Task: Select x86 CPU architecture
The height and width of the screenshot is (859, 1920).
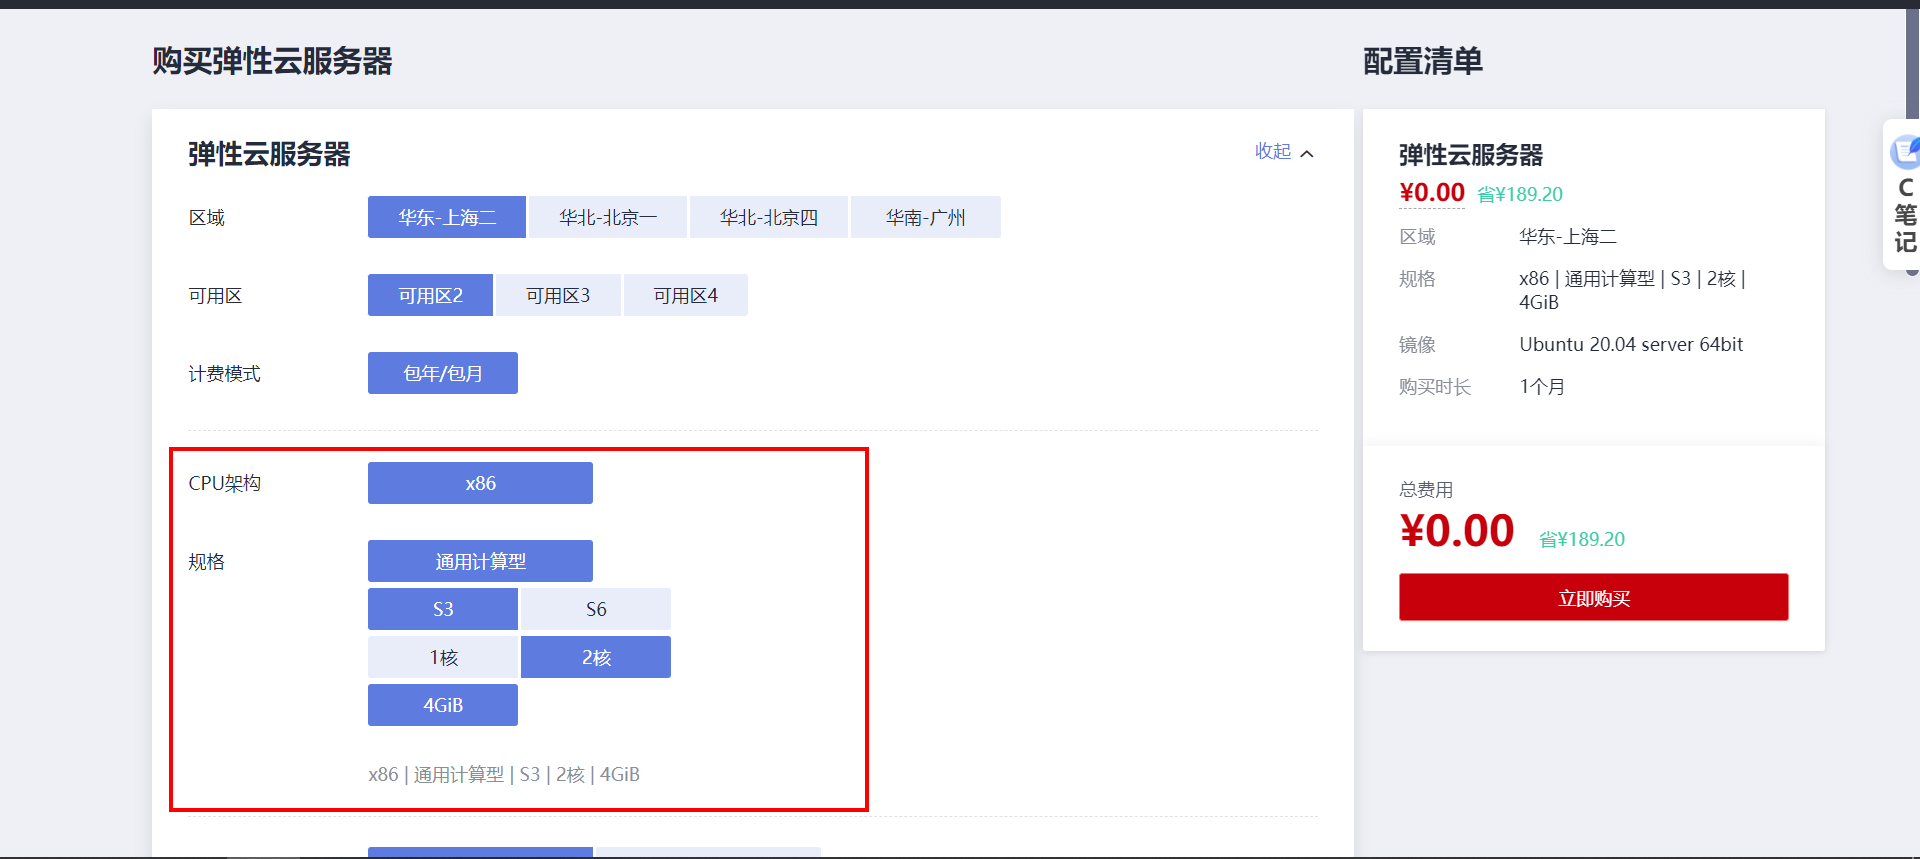Action: click(x=480, y=483)
